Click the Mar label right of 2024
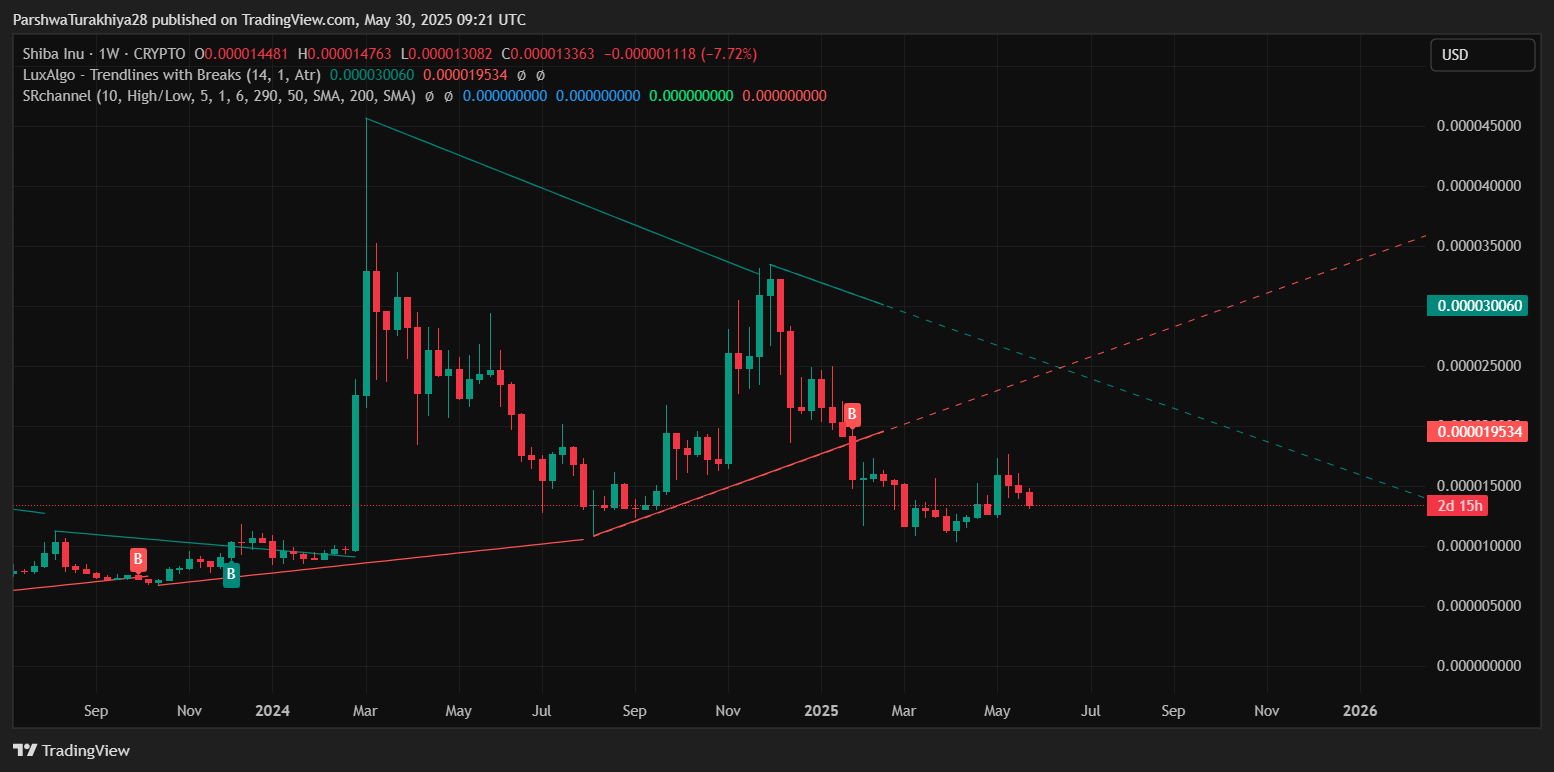 [x=366, y=711]
